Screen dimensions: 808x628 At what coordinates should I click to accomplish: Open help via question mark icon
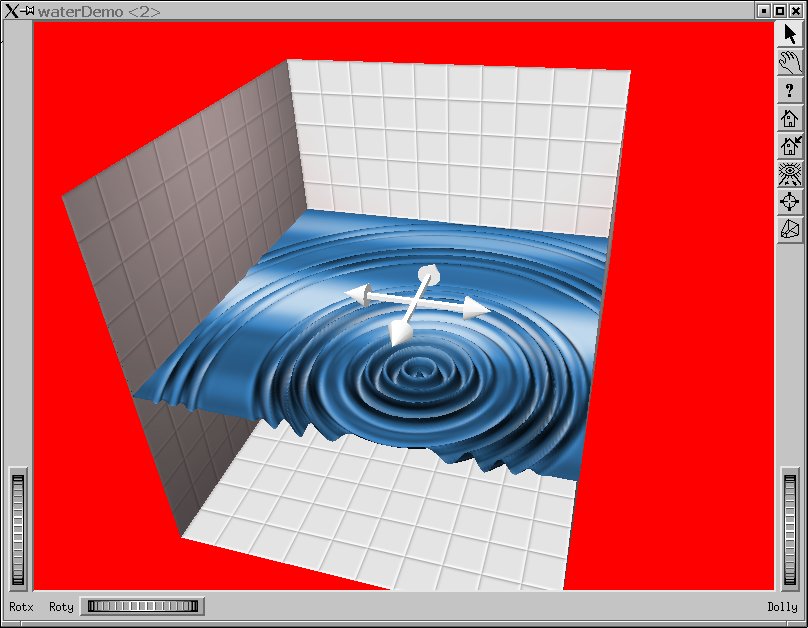[x=789, y=91]
